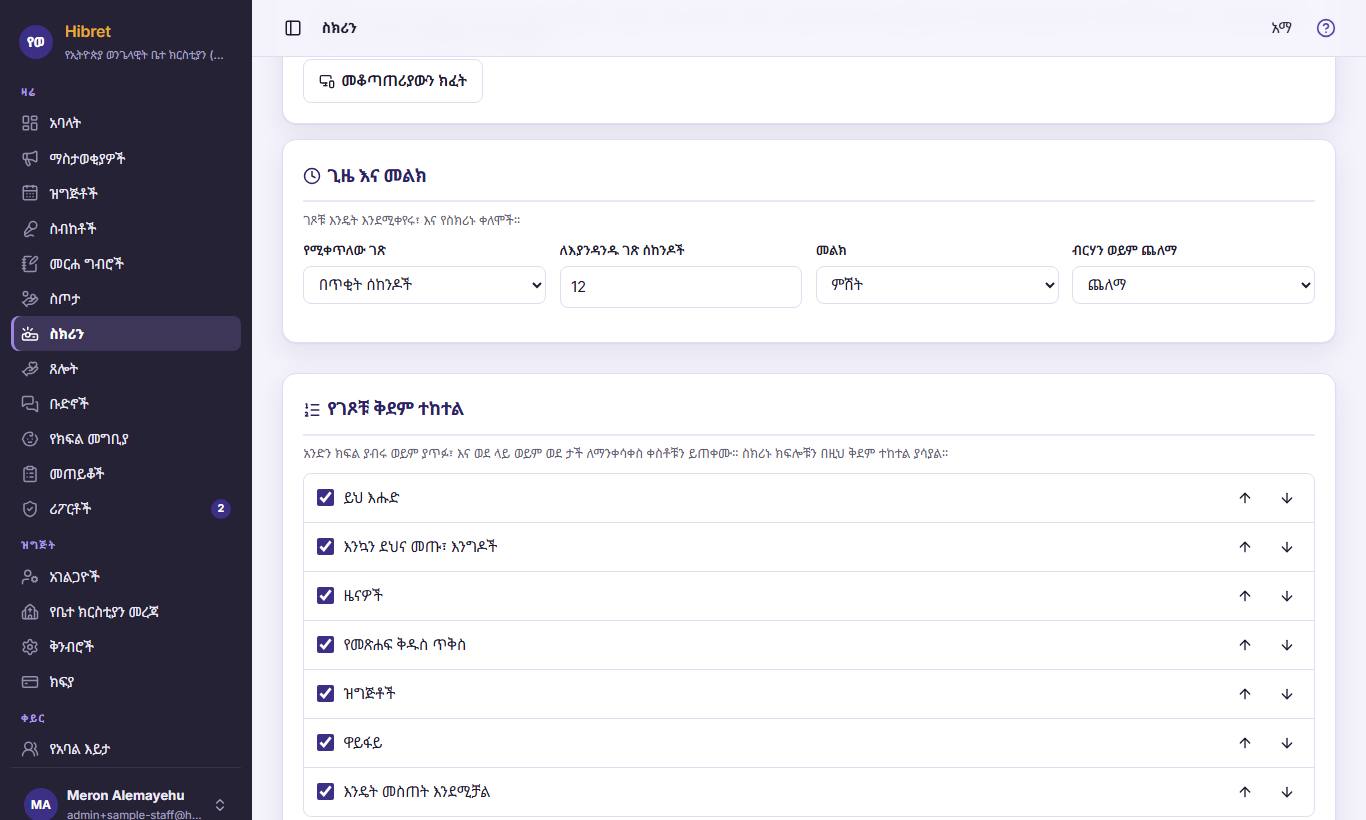Screen dimensions: 1366x820
Task: Open the የሚቀጥለው ገጽ dropdown
Action: coord(424,285)
